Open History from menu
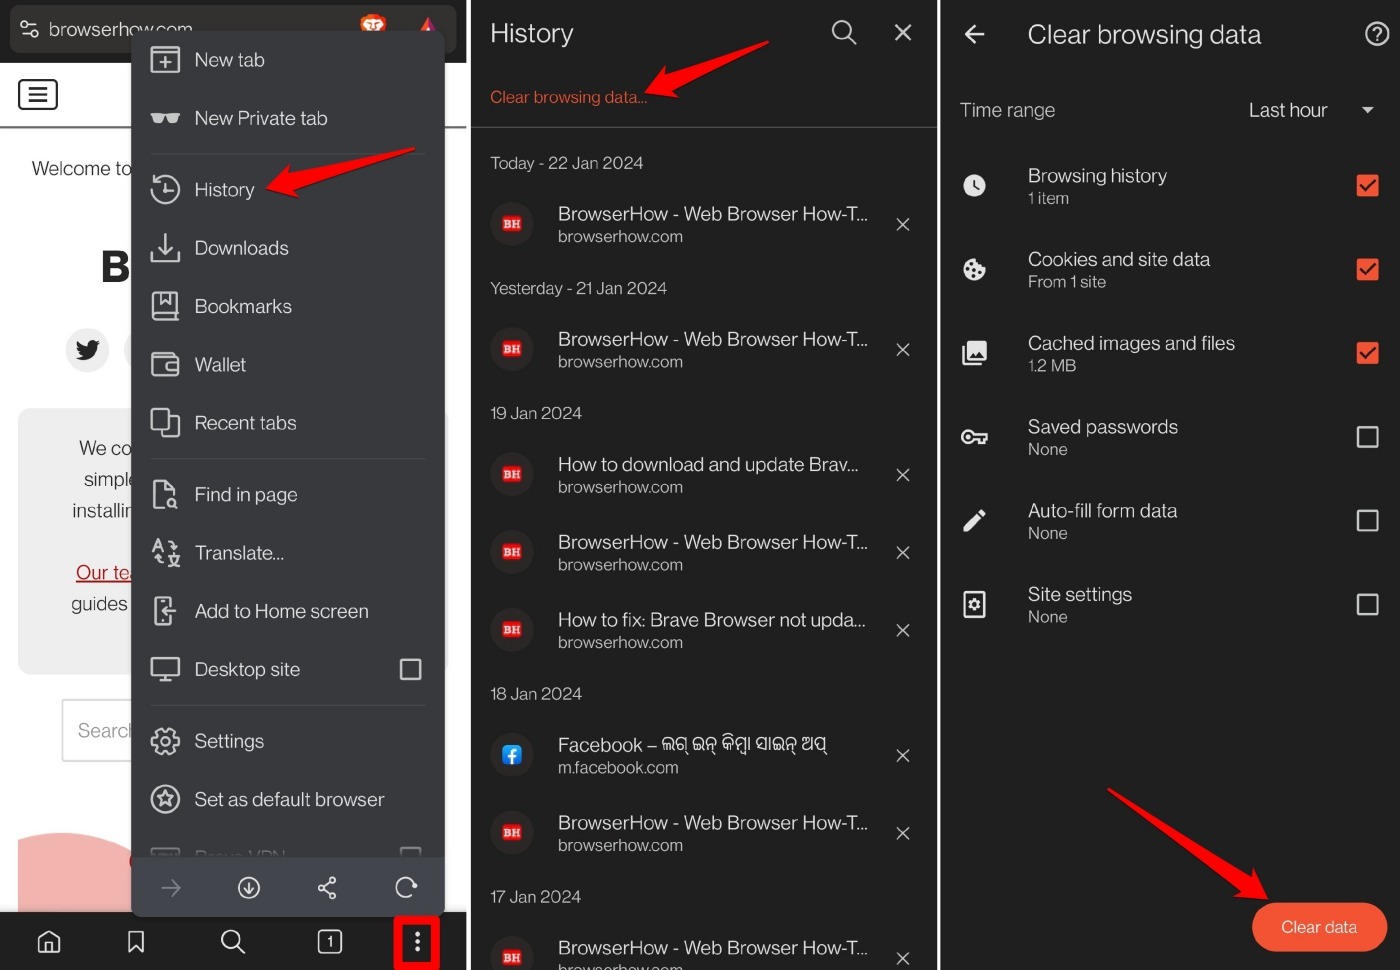Viewport: 1400px width, 970px height. 288,190
